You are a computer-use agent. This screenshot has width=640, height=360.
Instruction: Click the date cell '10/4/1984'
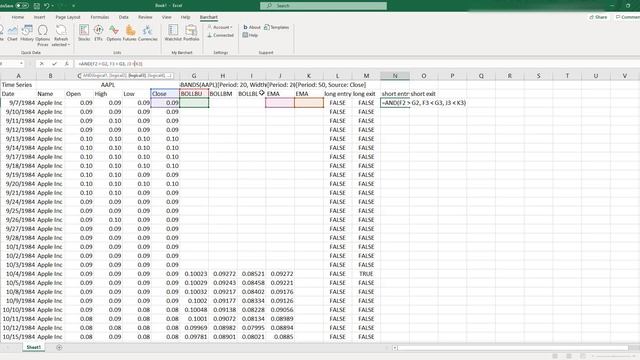(x=18, y=274)
